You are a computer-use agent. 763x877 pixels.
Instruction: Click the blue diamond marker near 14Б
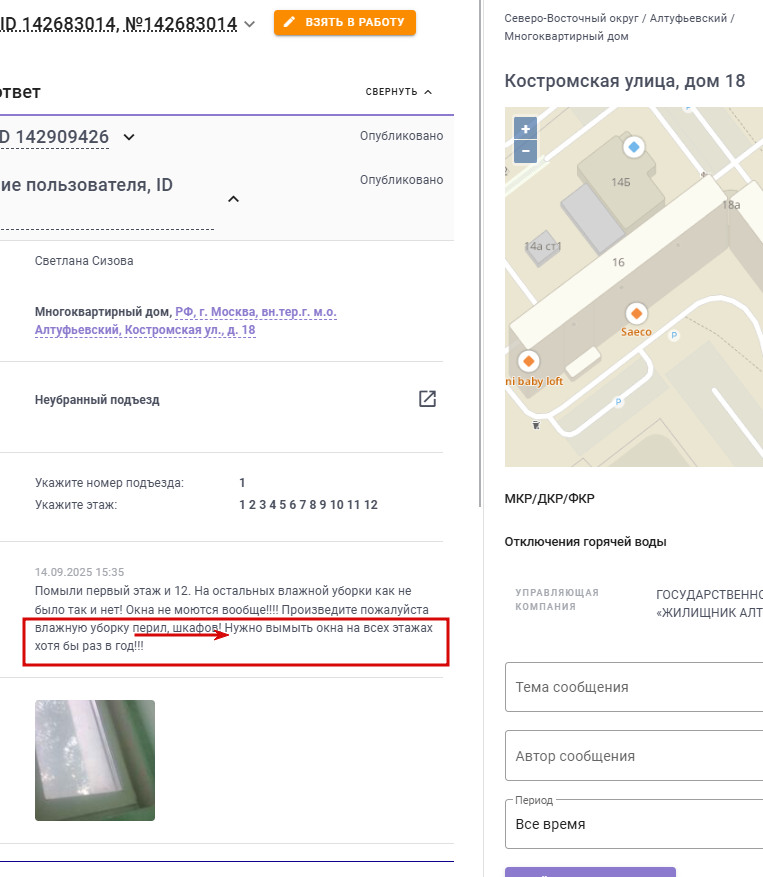(634, 147)
